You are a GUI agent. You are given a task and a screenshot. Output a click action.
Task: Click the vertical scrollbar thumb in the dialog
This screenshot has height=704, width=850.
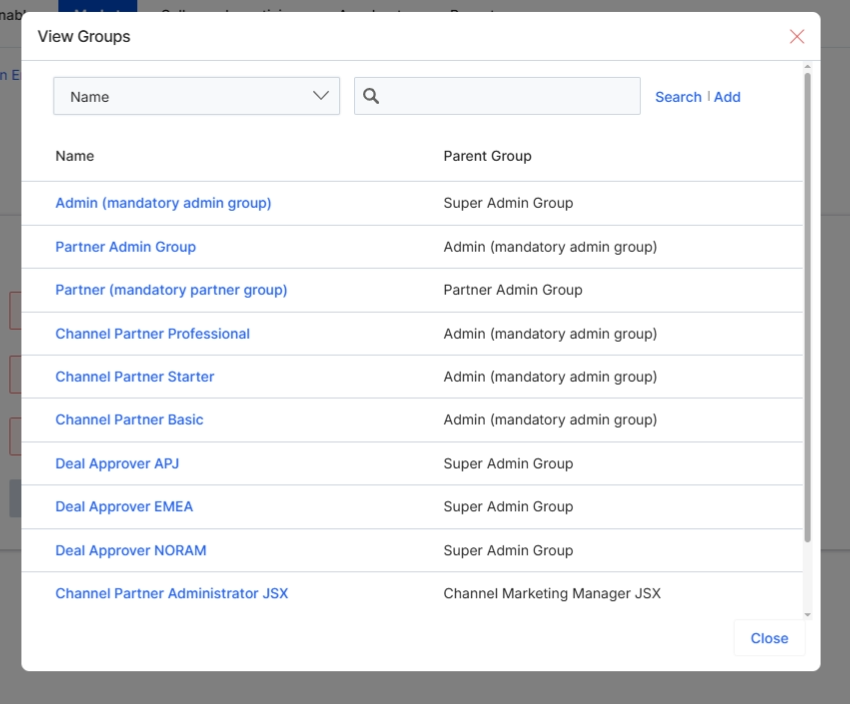(x=807, y=307)
